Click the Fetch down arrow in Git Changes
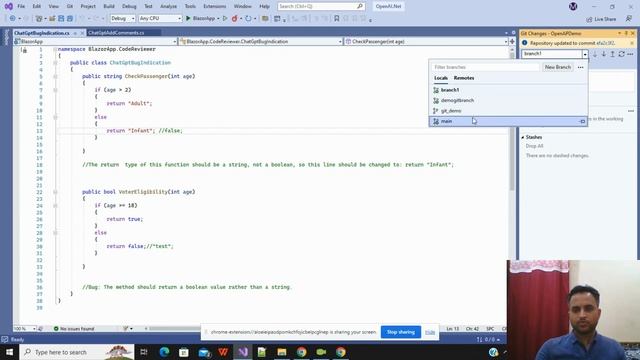This screenshot has width=640, height=360. pyautogui.click(x=595, y=54)
